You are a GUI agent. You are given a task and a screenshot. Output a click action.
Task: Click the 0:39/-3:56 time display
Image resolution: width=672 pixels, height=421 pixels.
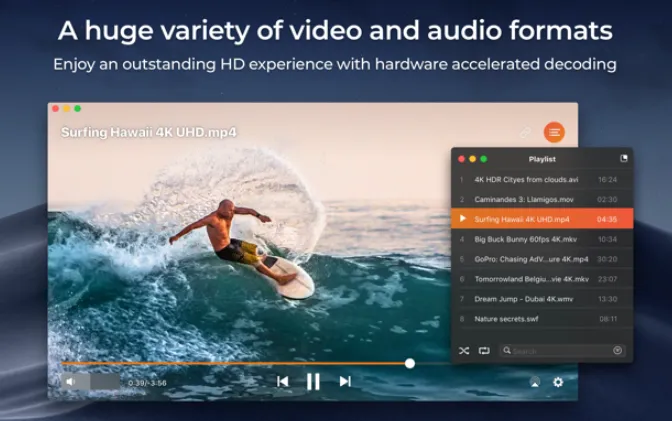click(147, 383)
